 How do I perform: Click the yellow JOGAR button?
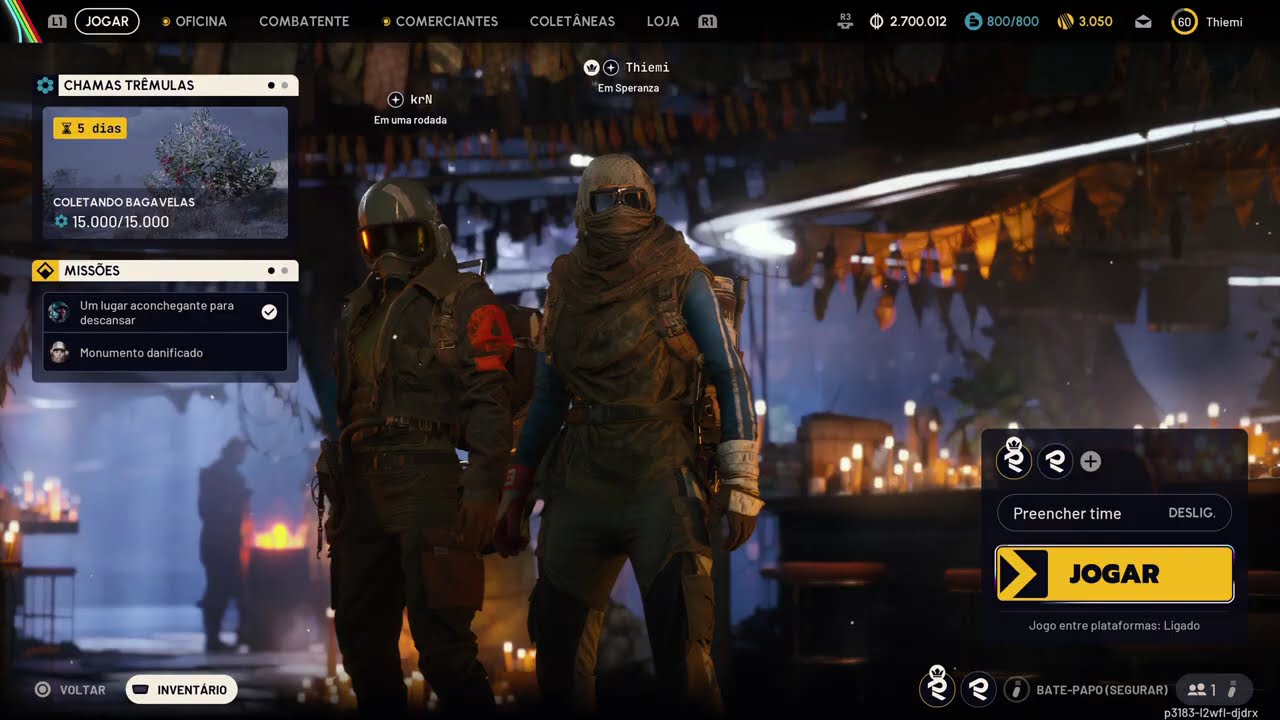click(x=1114, y=574)
